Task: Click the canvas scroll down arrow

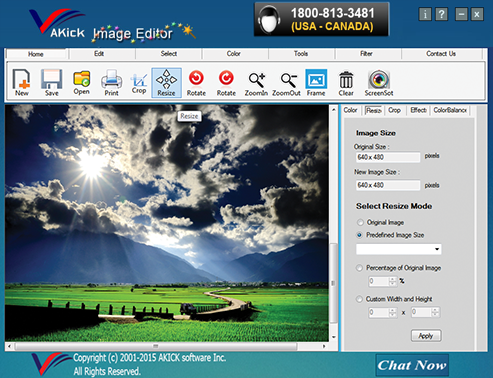Action: click(334, 337)
